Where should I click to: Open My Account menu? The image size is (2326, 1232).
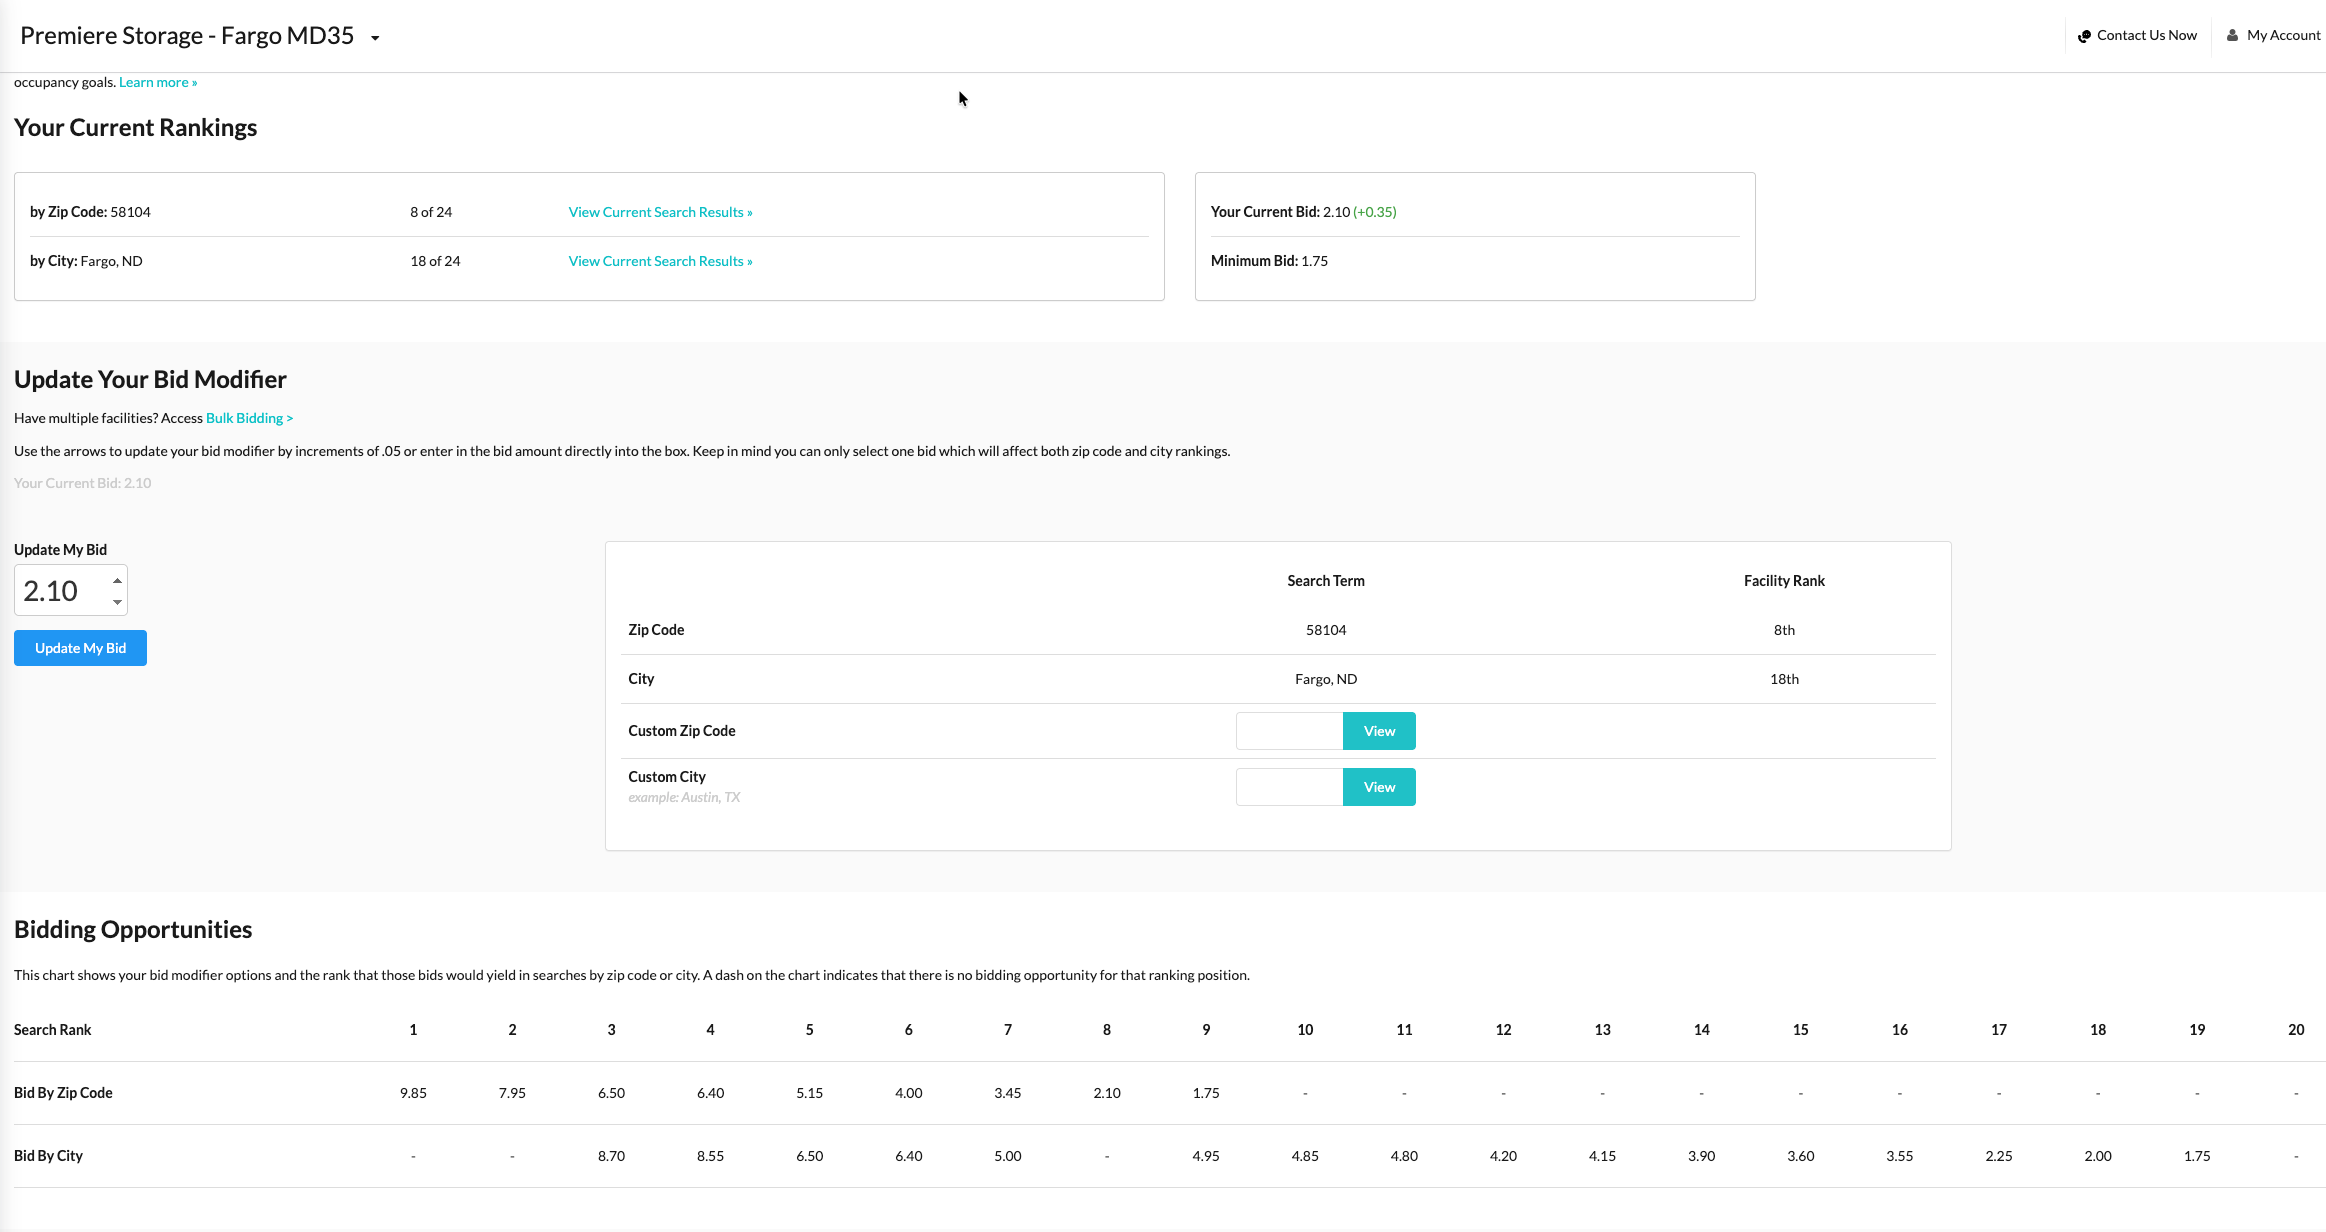pyautogui.click(x=2283, y=35)
